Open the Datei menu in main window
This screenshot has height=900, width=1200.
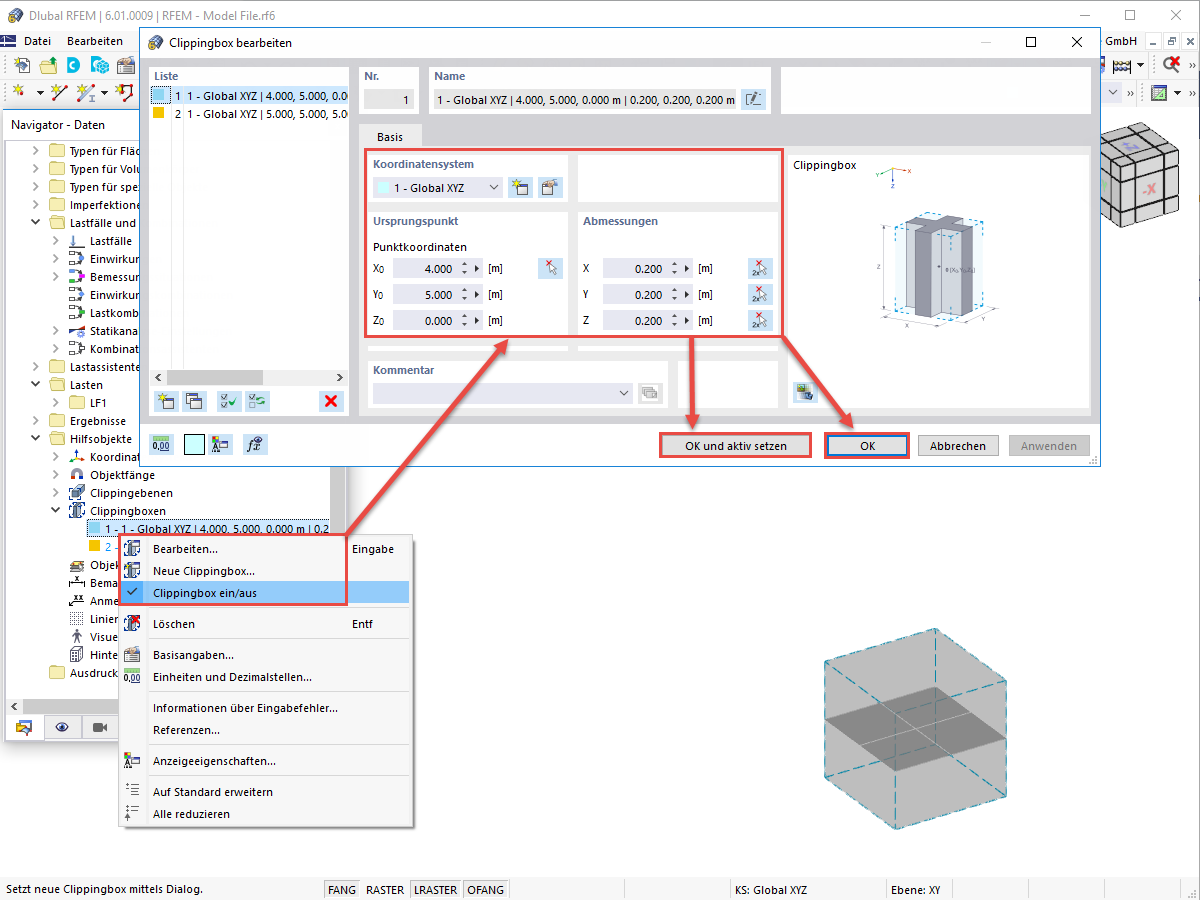(x=37, y=41)
